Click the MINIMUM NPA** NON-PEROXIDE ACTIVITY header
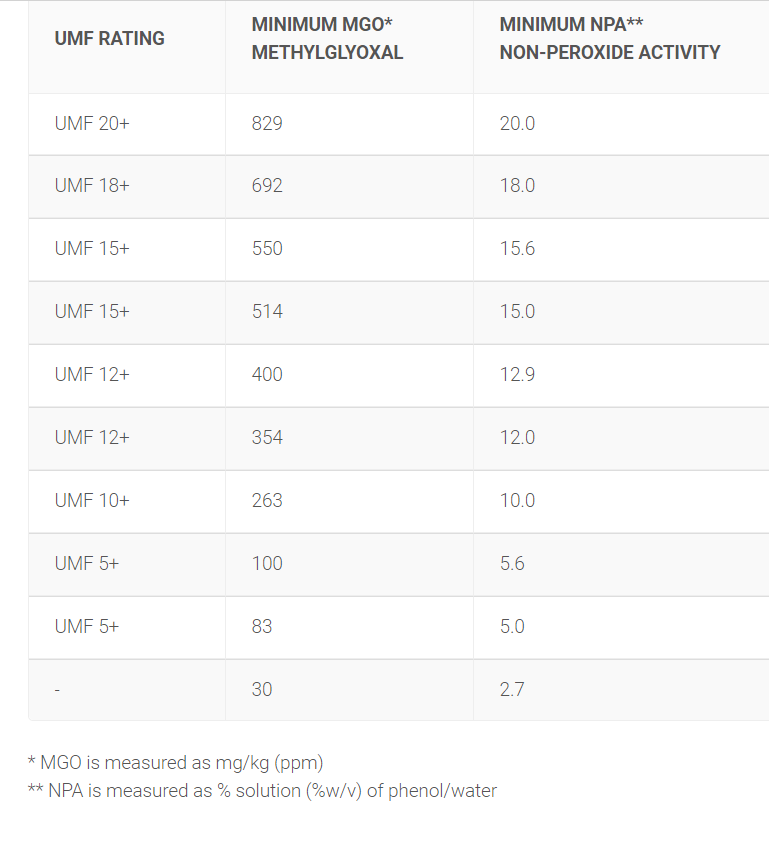Screen dimensions: 769x853 coord(610,39)
